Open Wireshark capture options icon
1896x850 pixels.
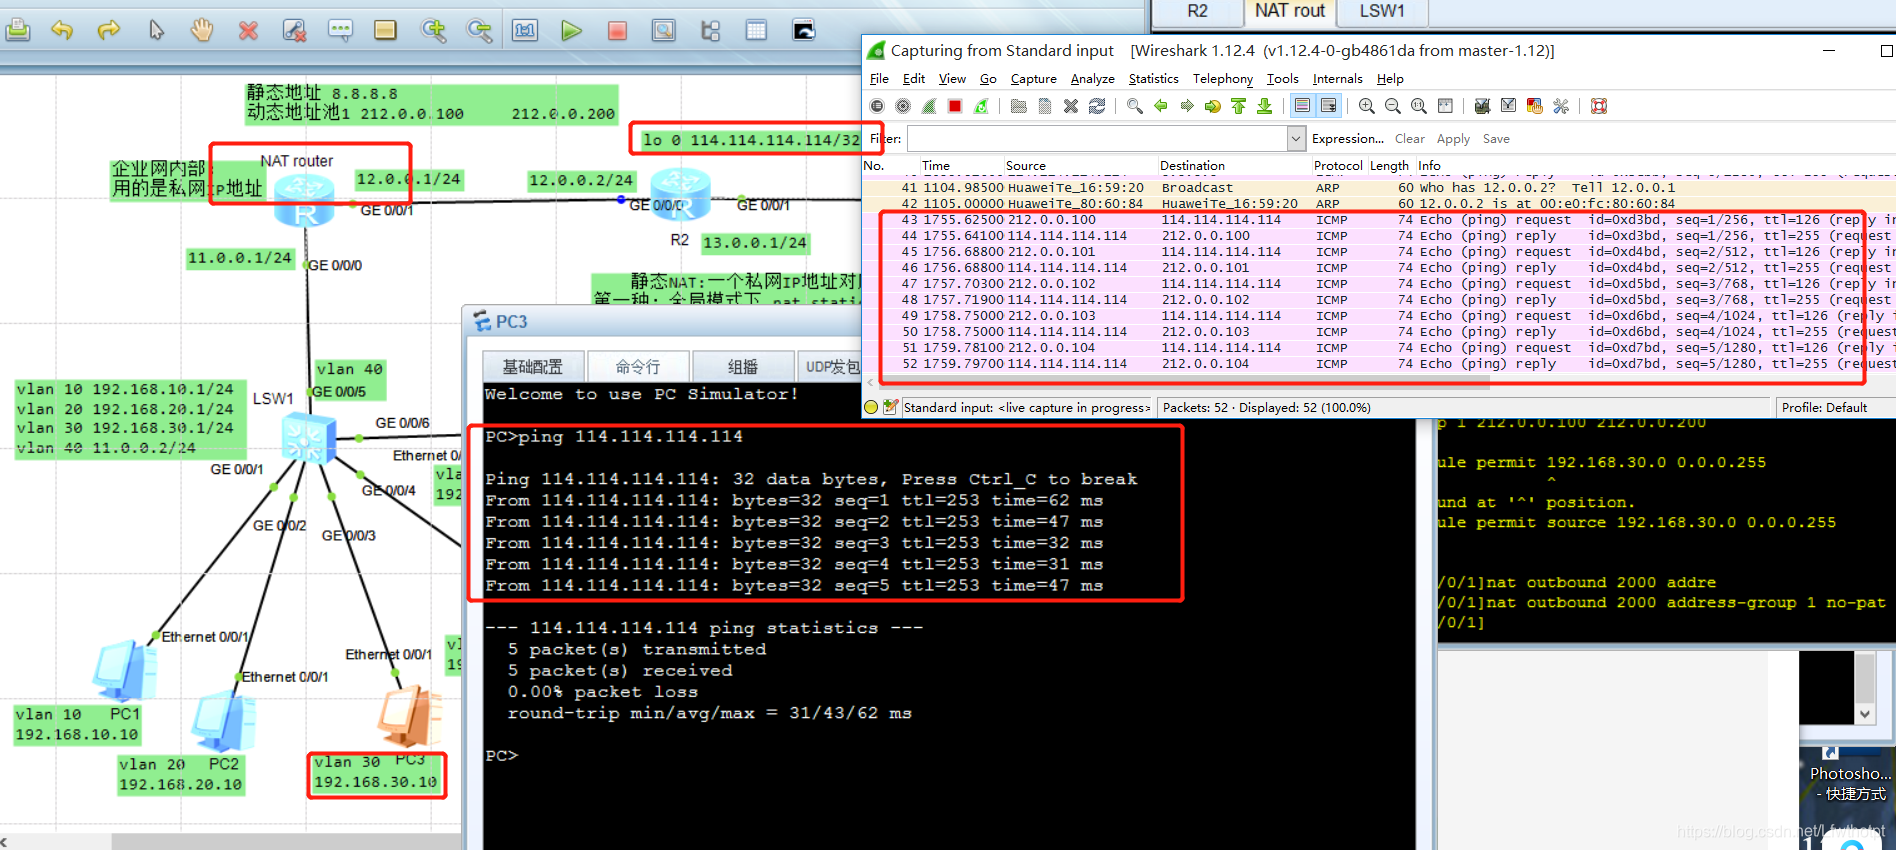click(x=903, y=106)
